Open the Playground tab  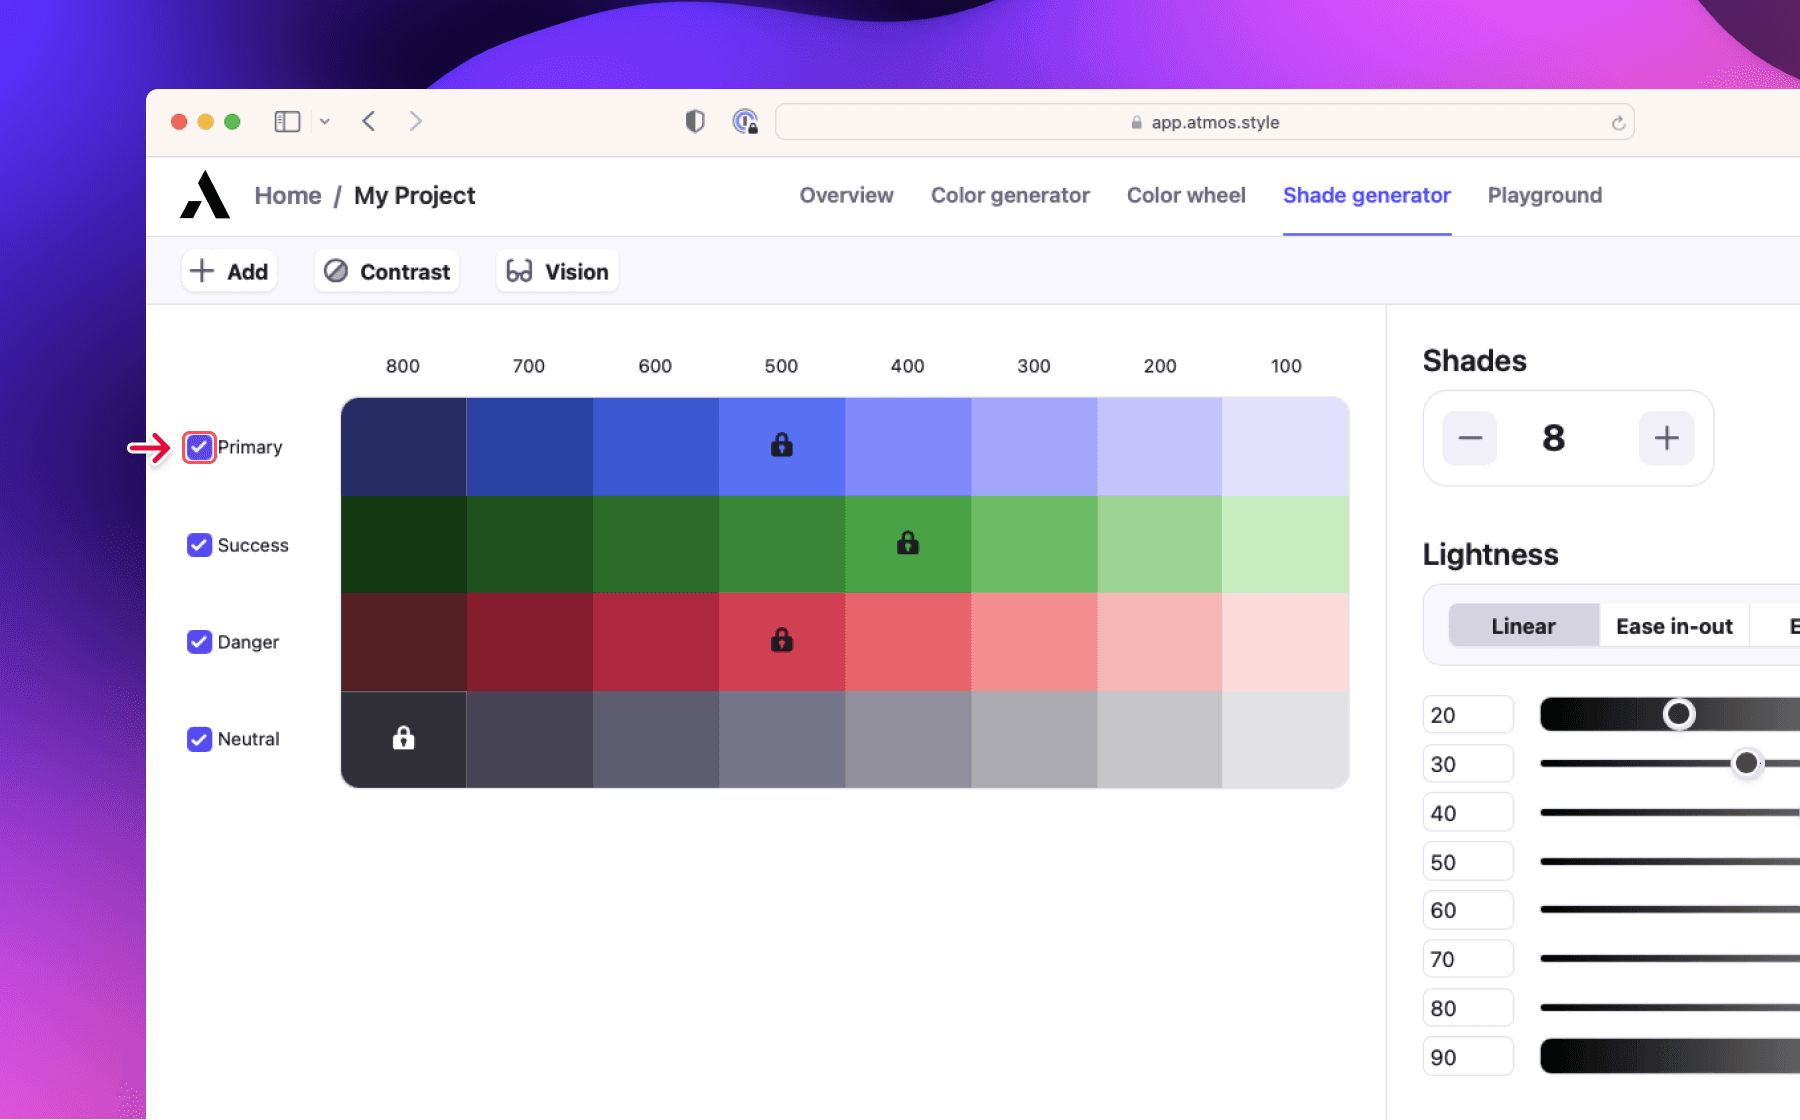coord(1544,195)
